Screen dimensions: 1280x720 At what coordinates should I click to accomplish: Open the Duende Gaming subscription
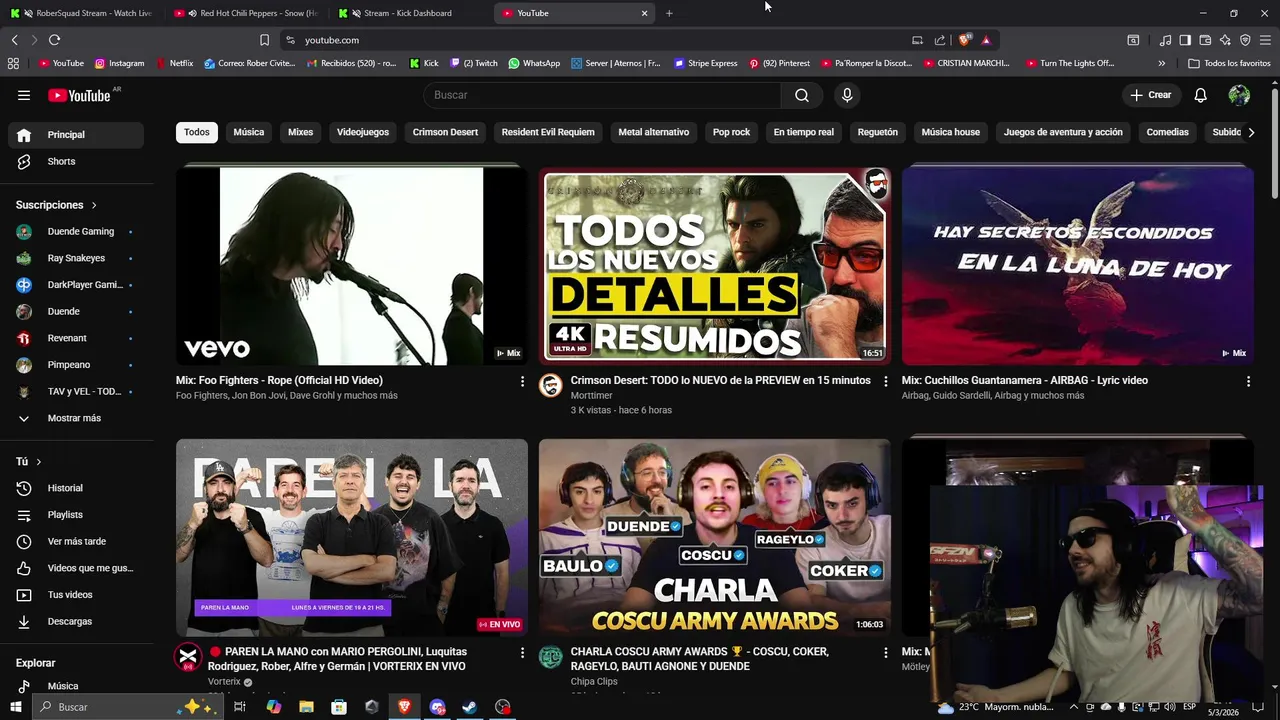tap(76, 231)
